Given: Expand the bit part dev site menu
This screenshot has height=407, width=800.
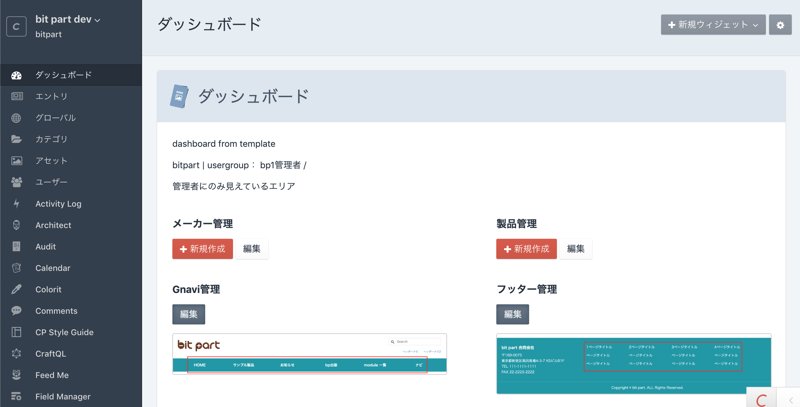Looking at the screenshot, I should (x=68, y=19).
